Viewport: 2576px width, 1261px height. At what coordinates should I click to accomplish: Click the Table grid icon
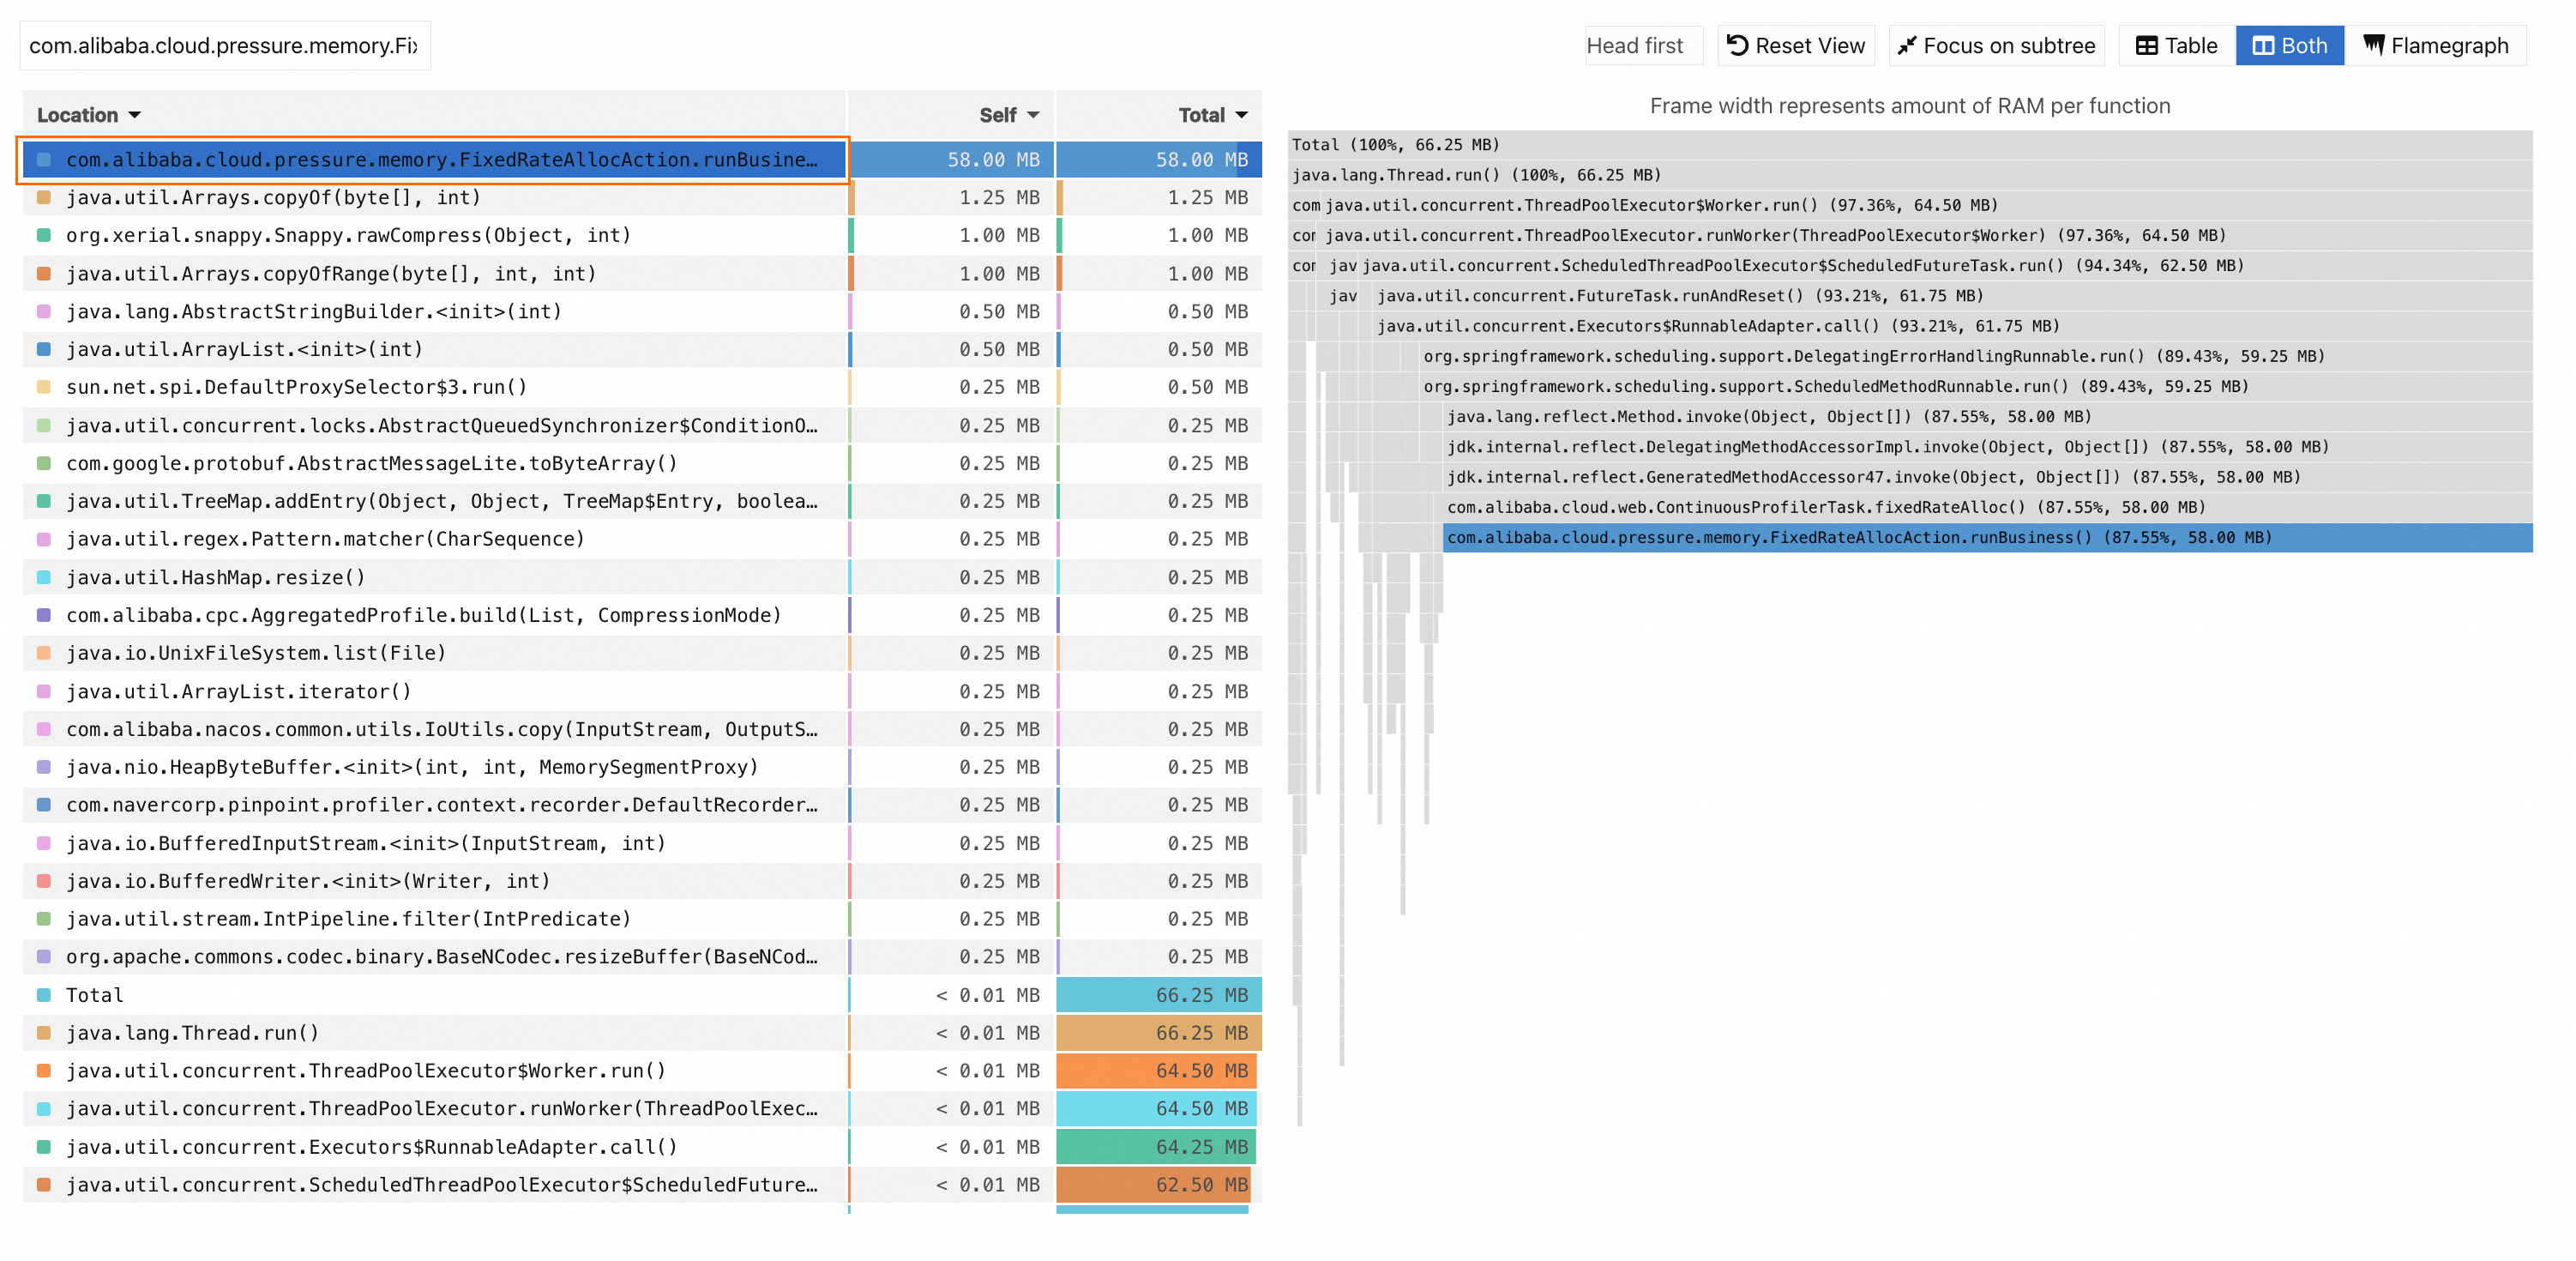[2146, 45]
